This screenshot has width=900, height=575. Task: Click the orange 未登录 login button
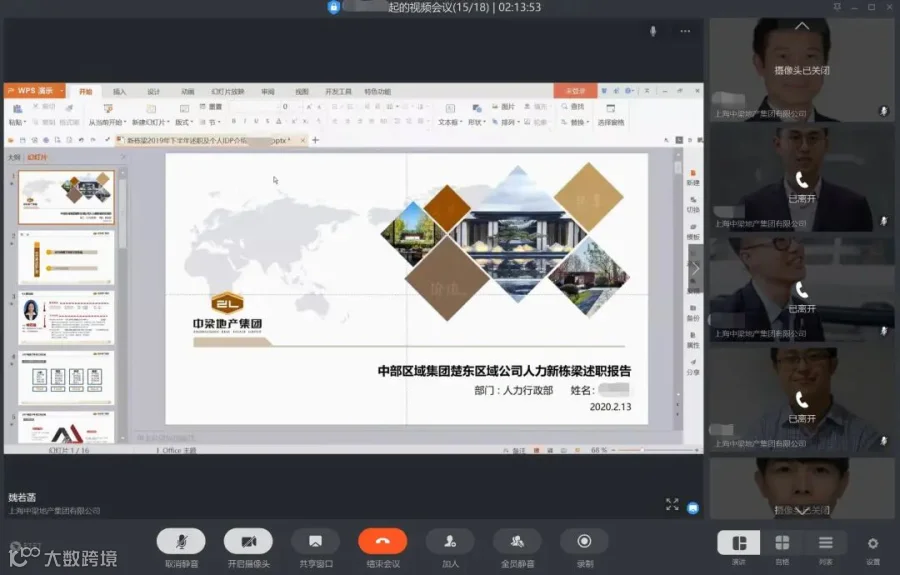(575, 91)
